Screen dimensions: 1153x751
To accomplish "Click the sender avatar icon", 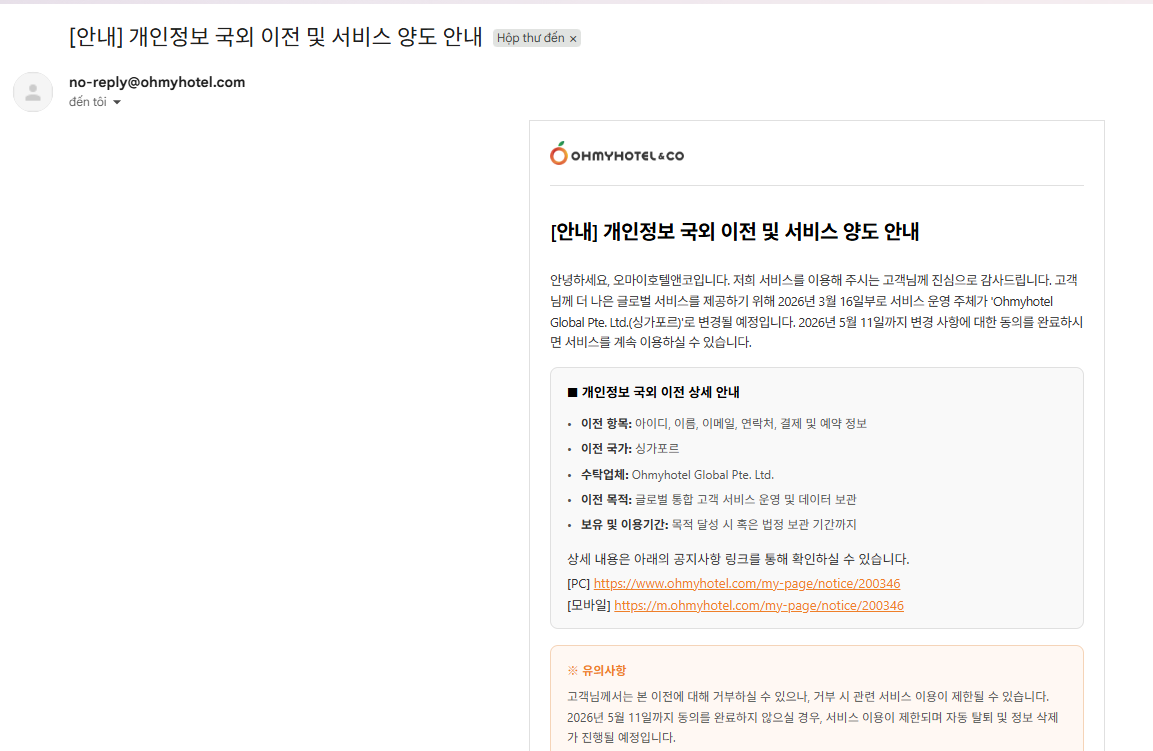I will [x=33, y=92].
